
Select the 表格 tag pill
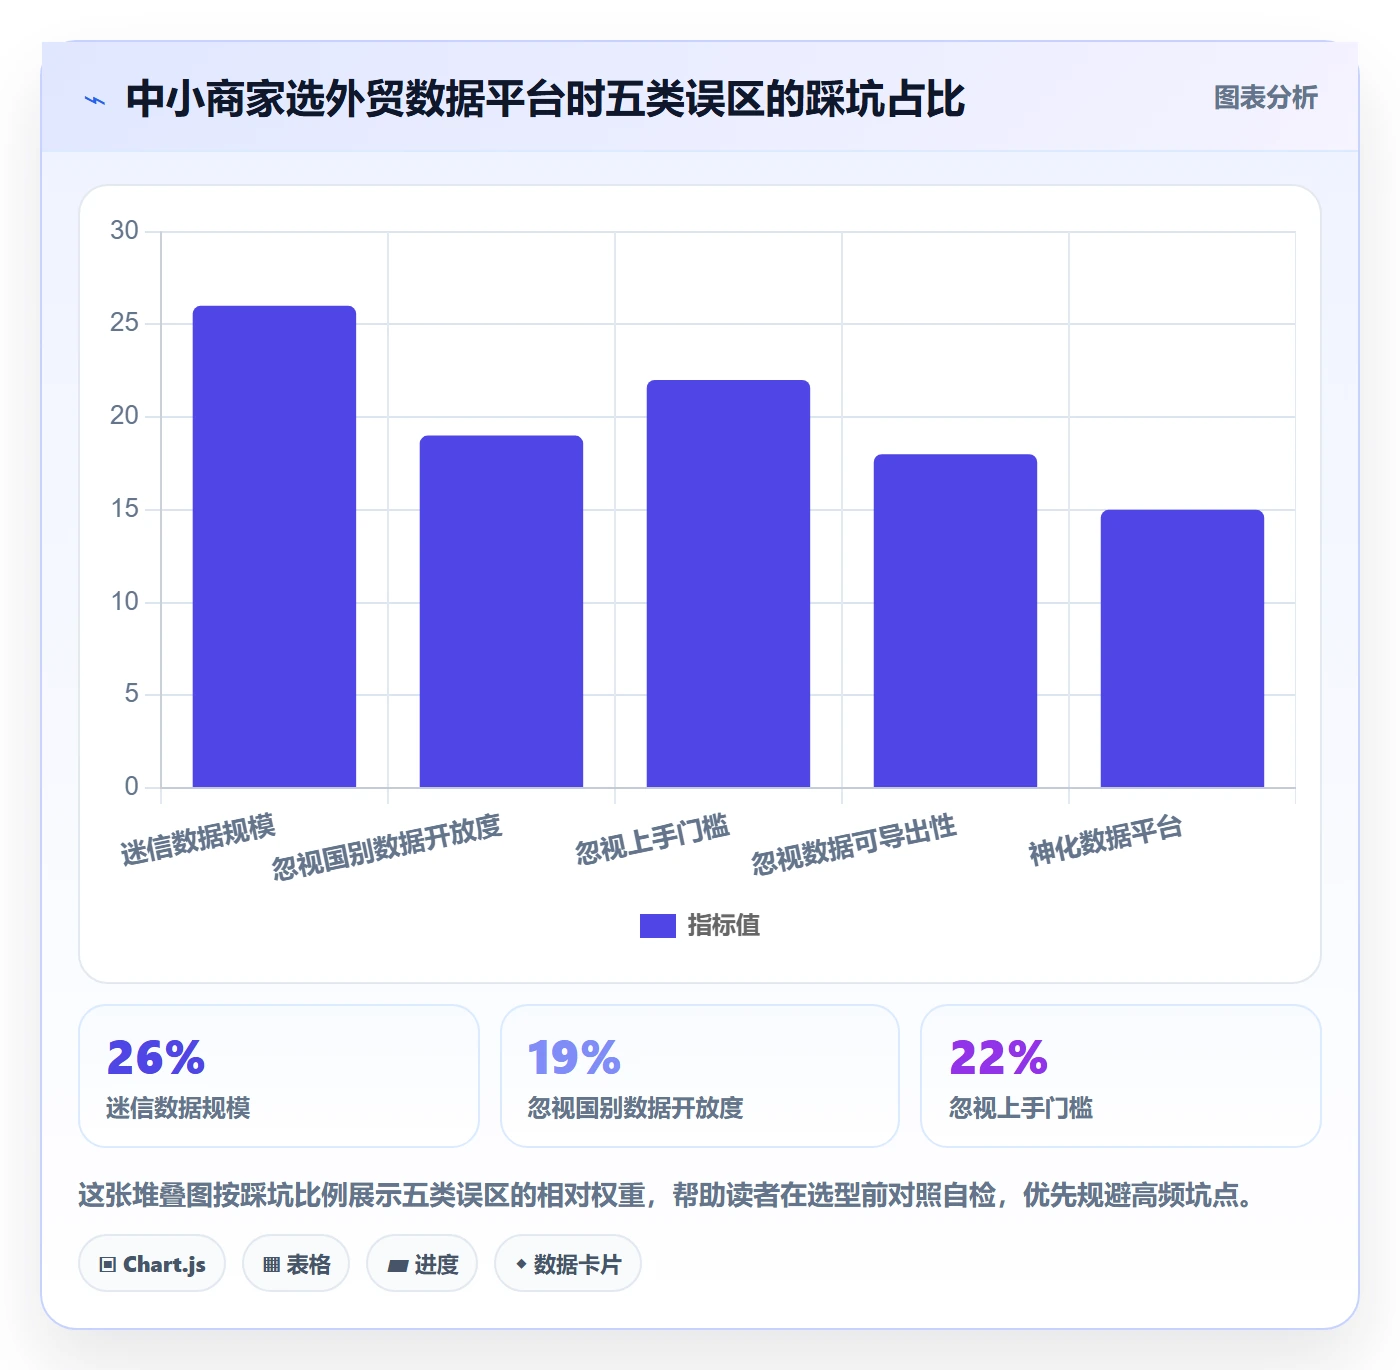[296, 1264]
